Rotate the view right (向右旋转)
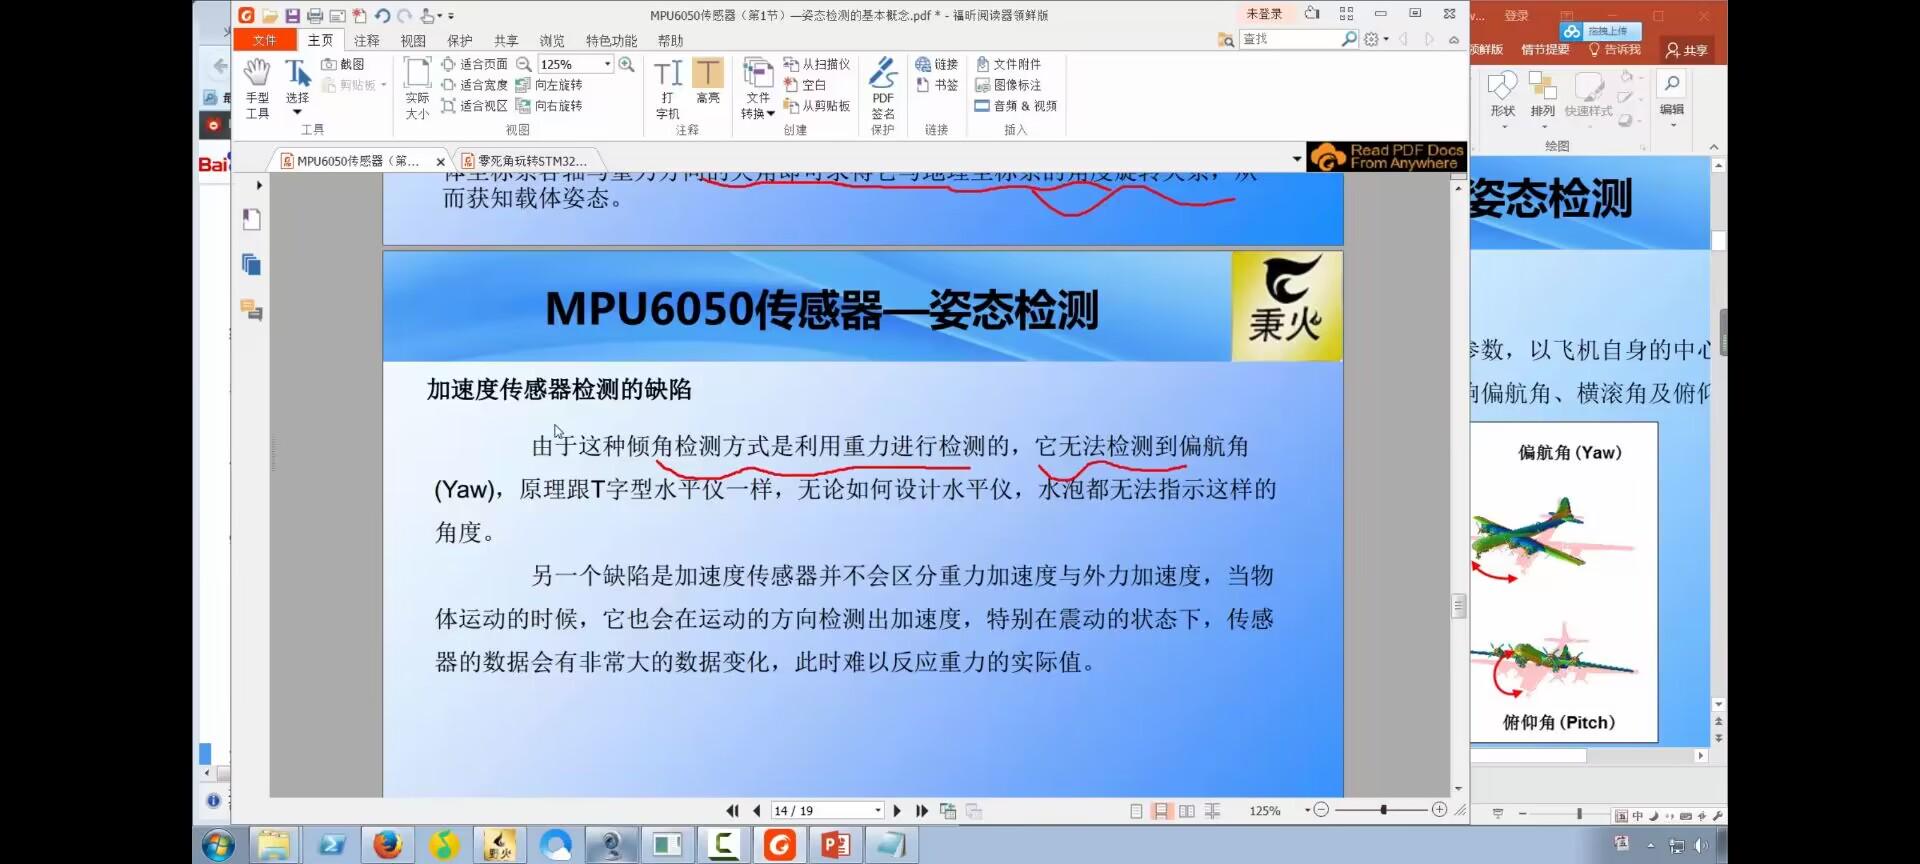Viewport: 1920px width, 864px height. click(x=549, y=106)
